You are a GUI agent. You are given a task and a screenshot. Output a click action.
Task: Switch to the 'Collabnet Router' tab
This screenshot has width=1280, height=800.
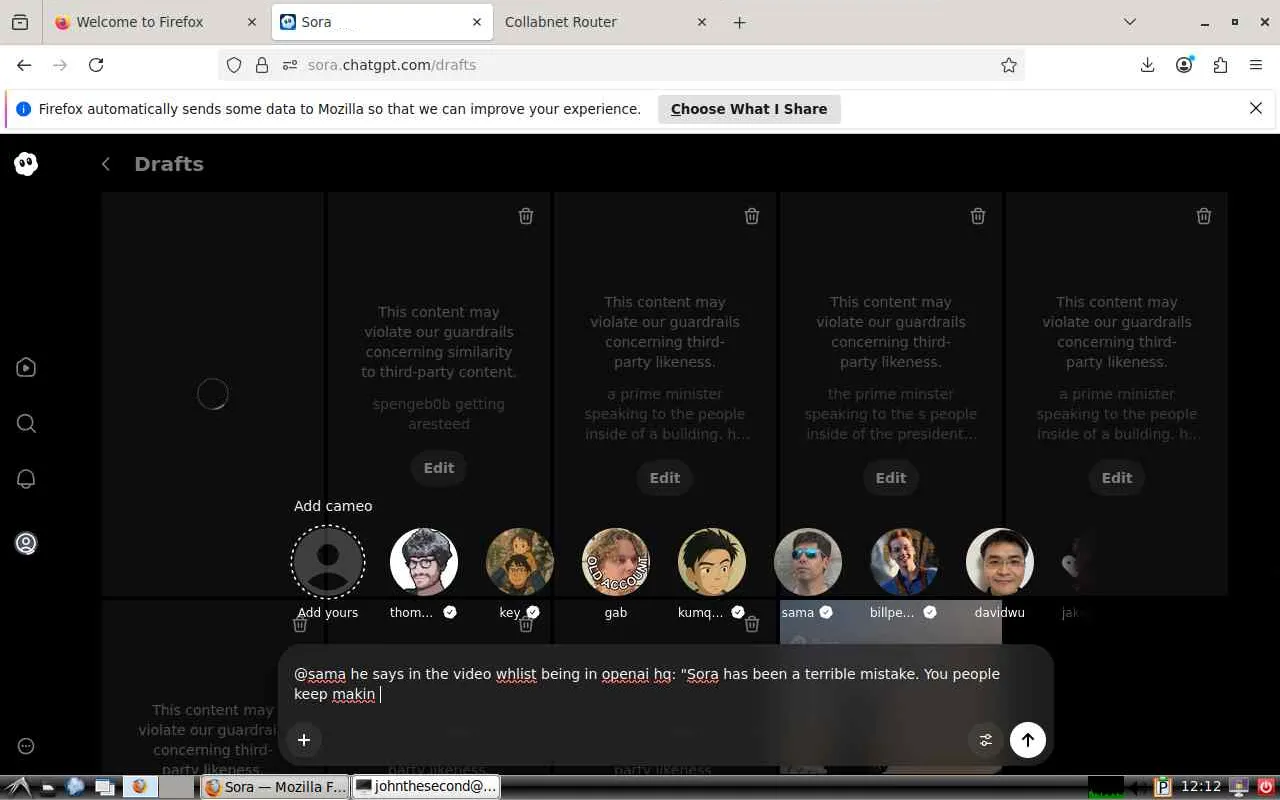click(x=605, y=22)
